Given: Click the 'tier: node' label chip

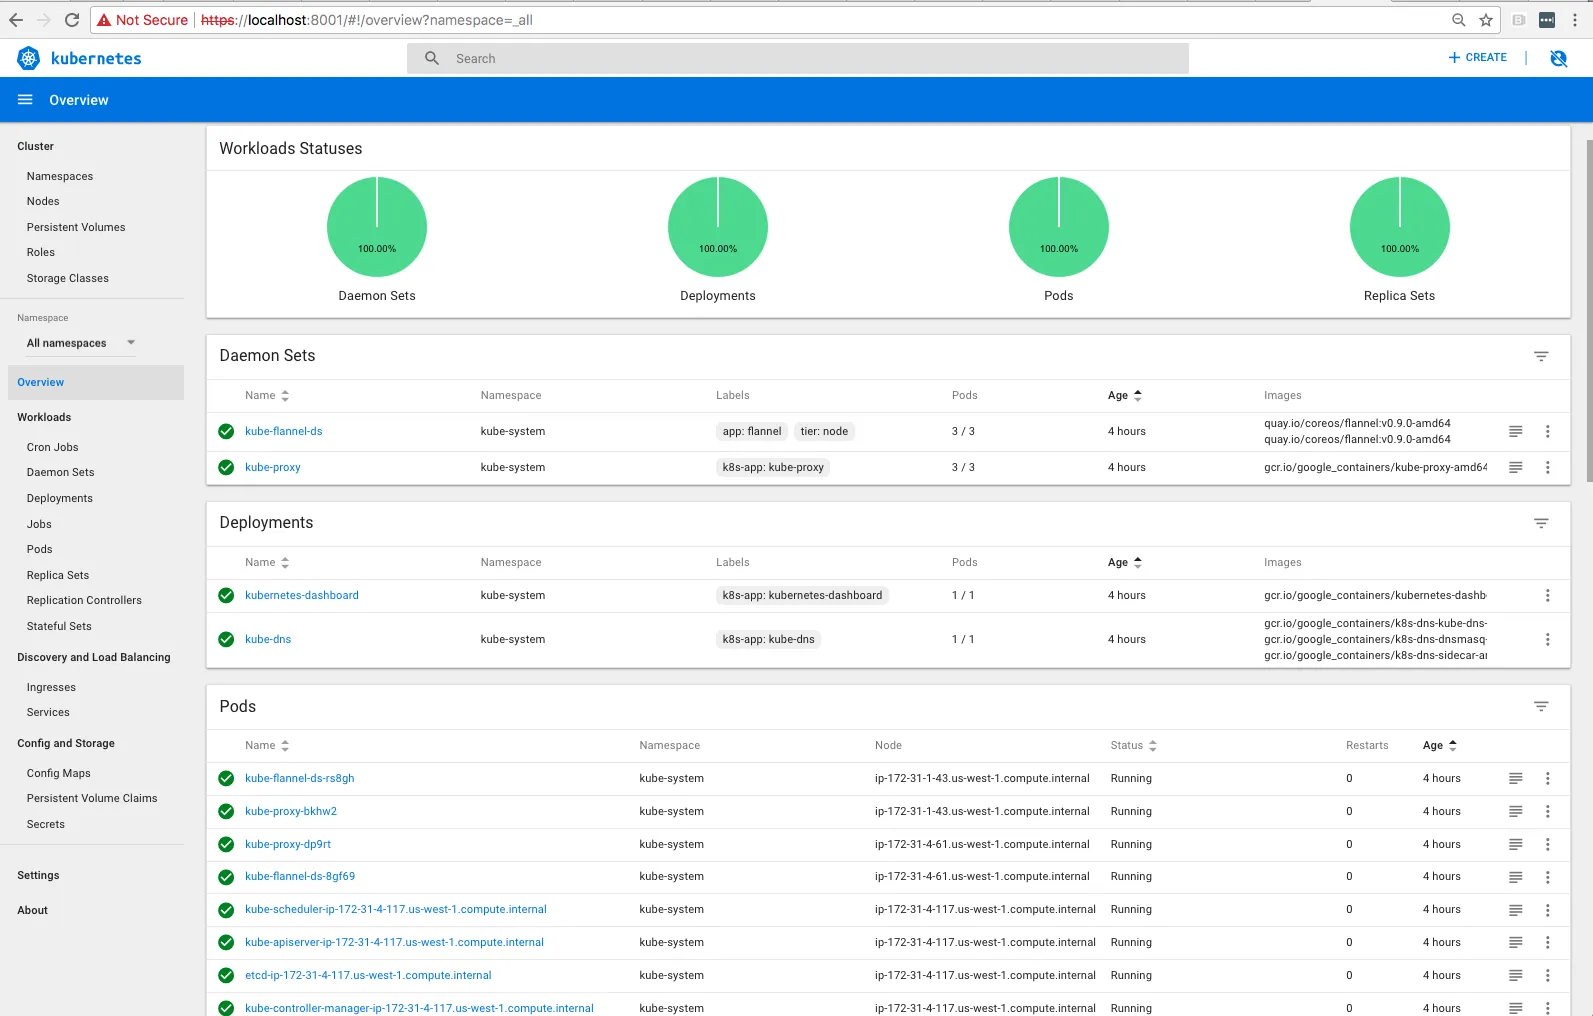Looking at the screenshot, I should point(824,431).
